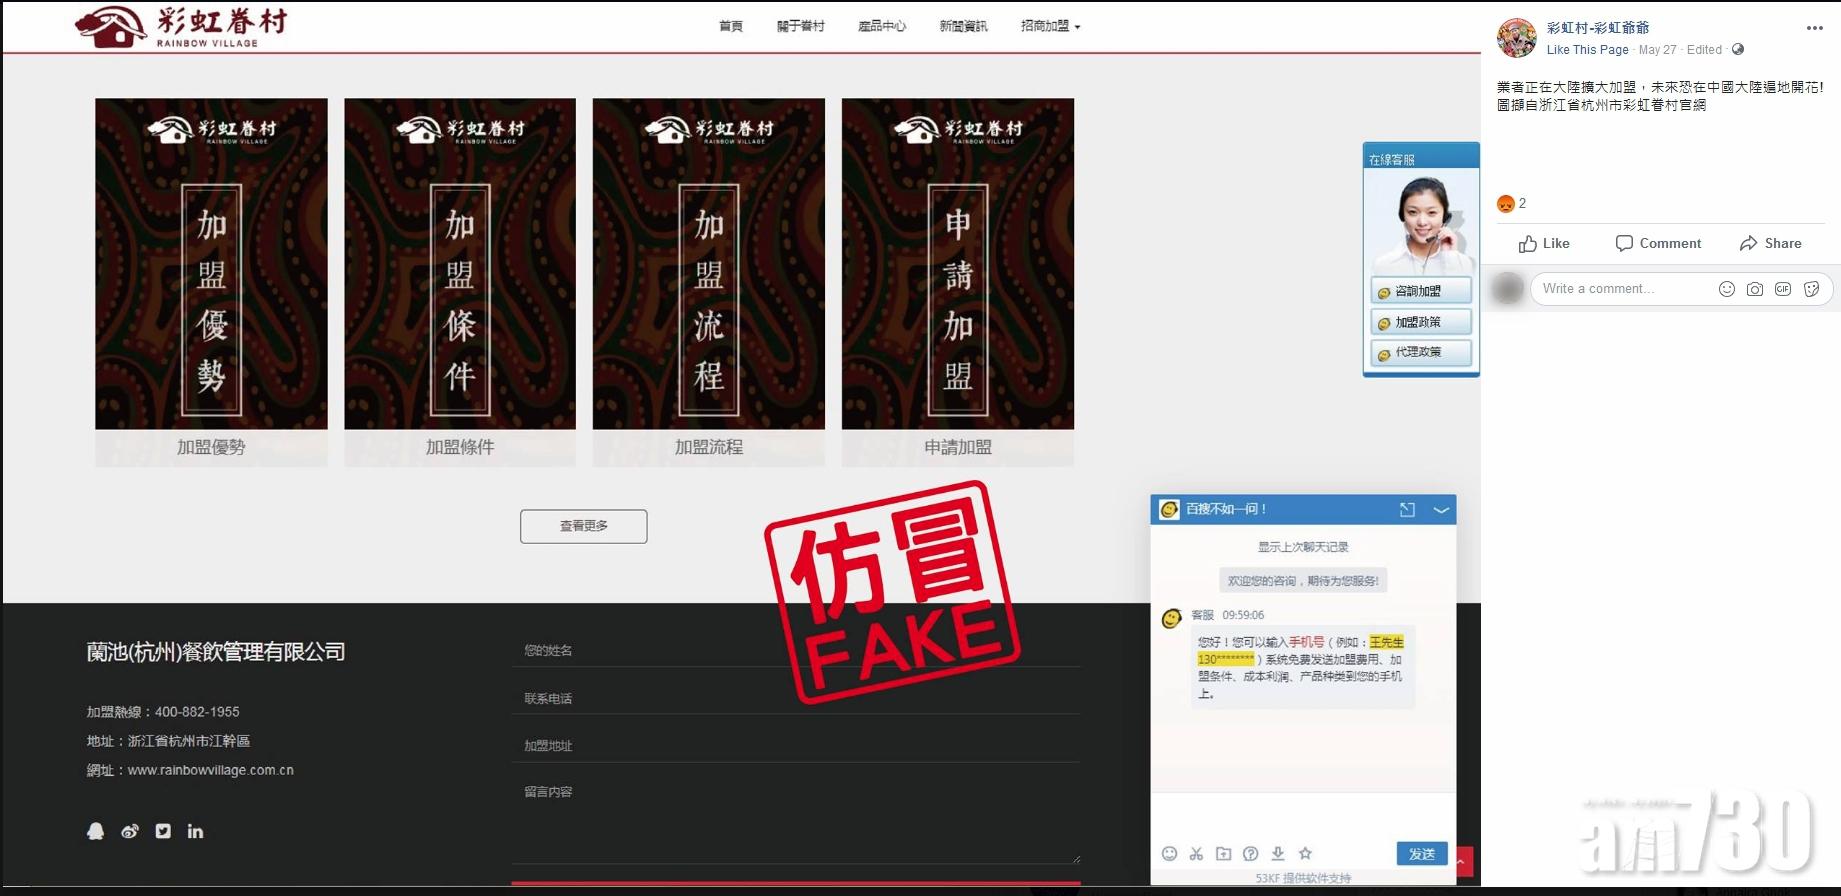Click the 您的姓名 name input field
The image size is (1841, 896).
pos(795,651)
